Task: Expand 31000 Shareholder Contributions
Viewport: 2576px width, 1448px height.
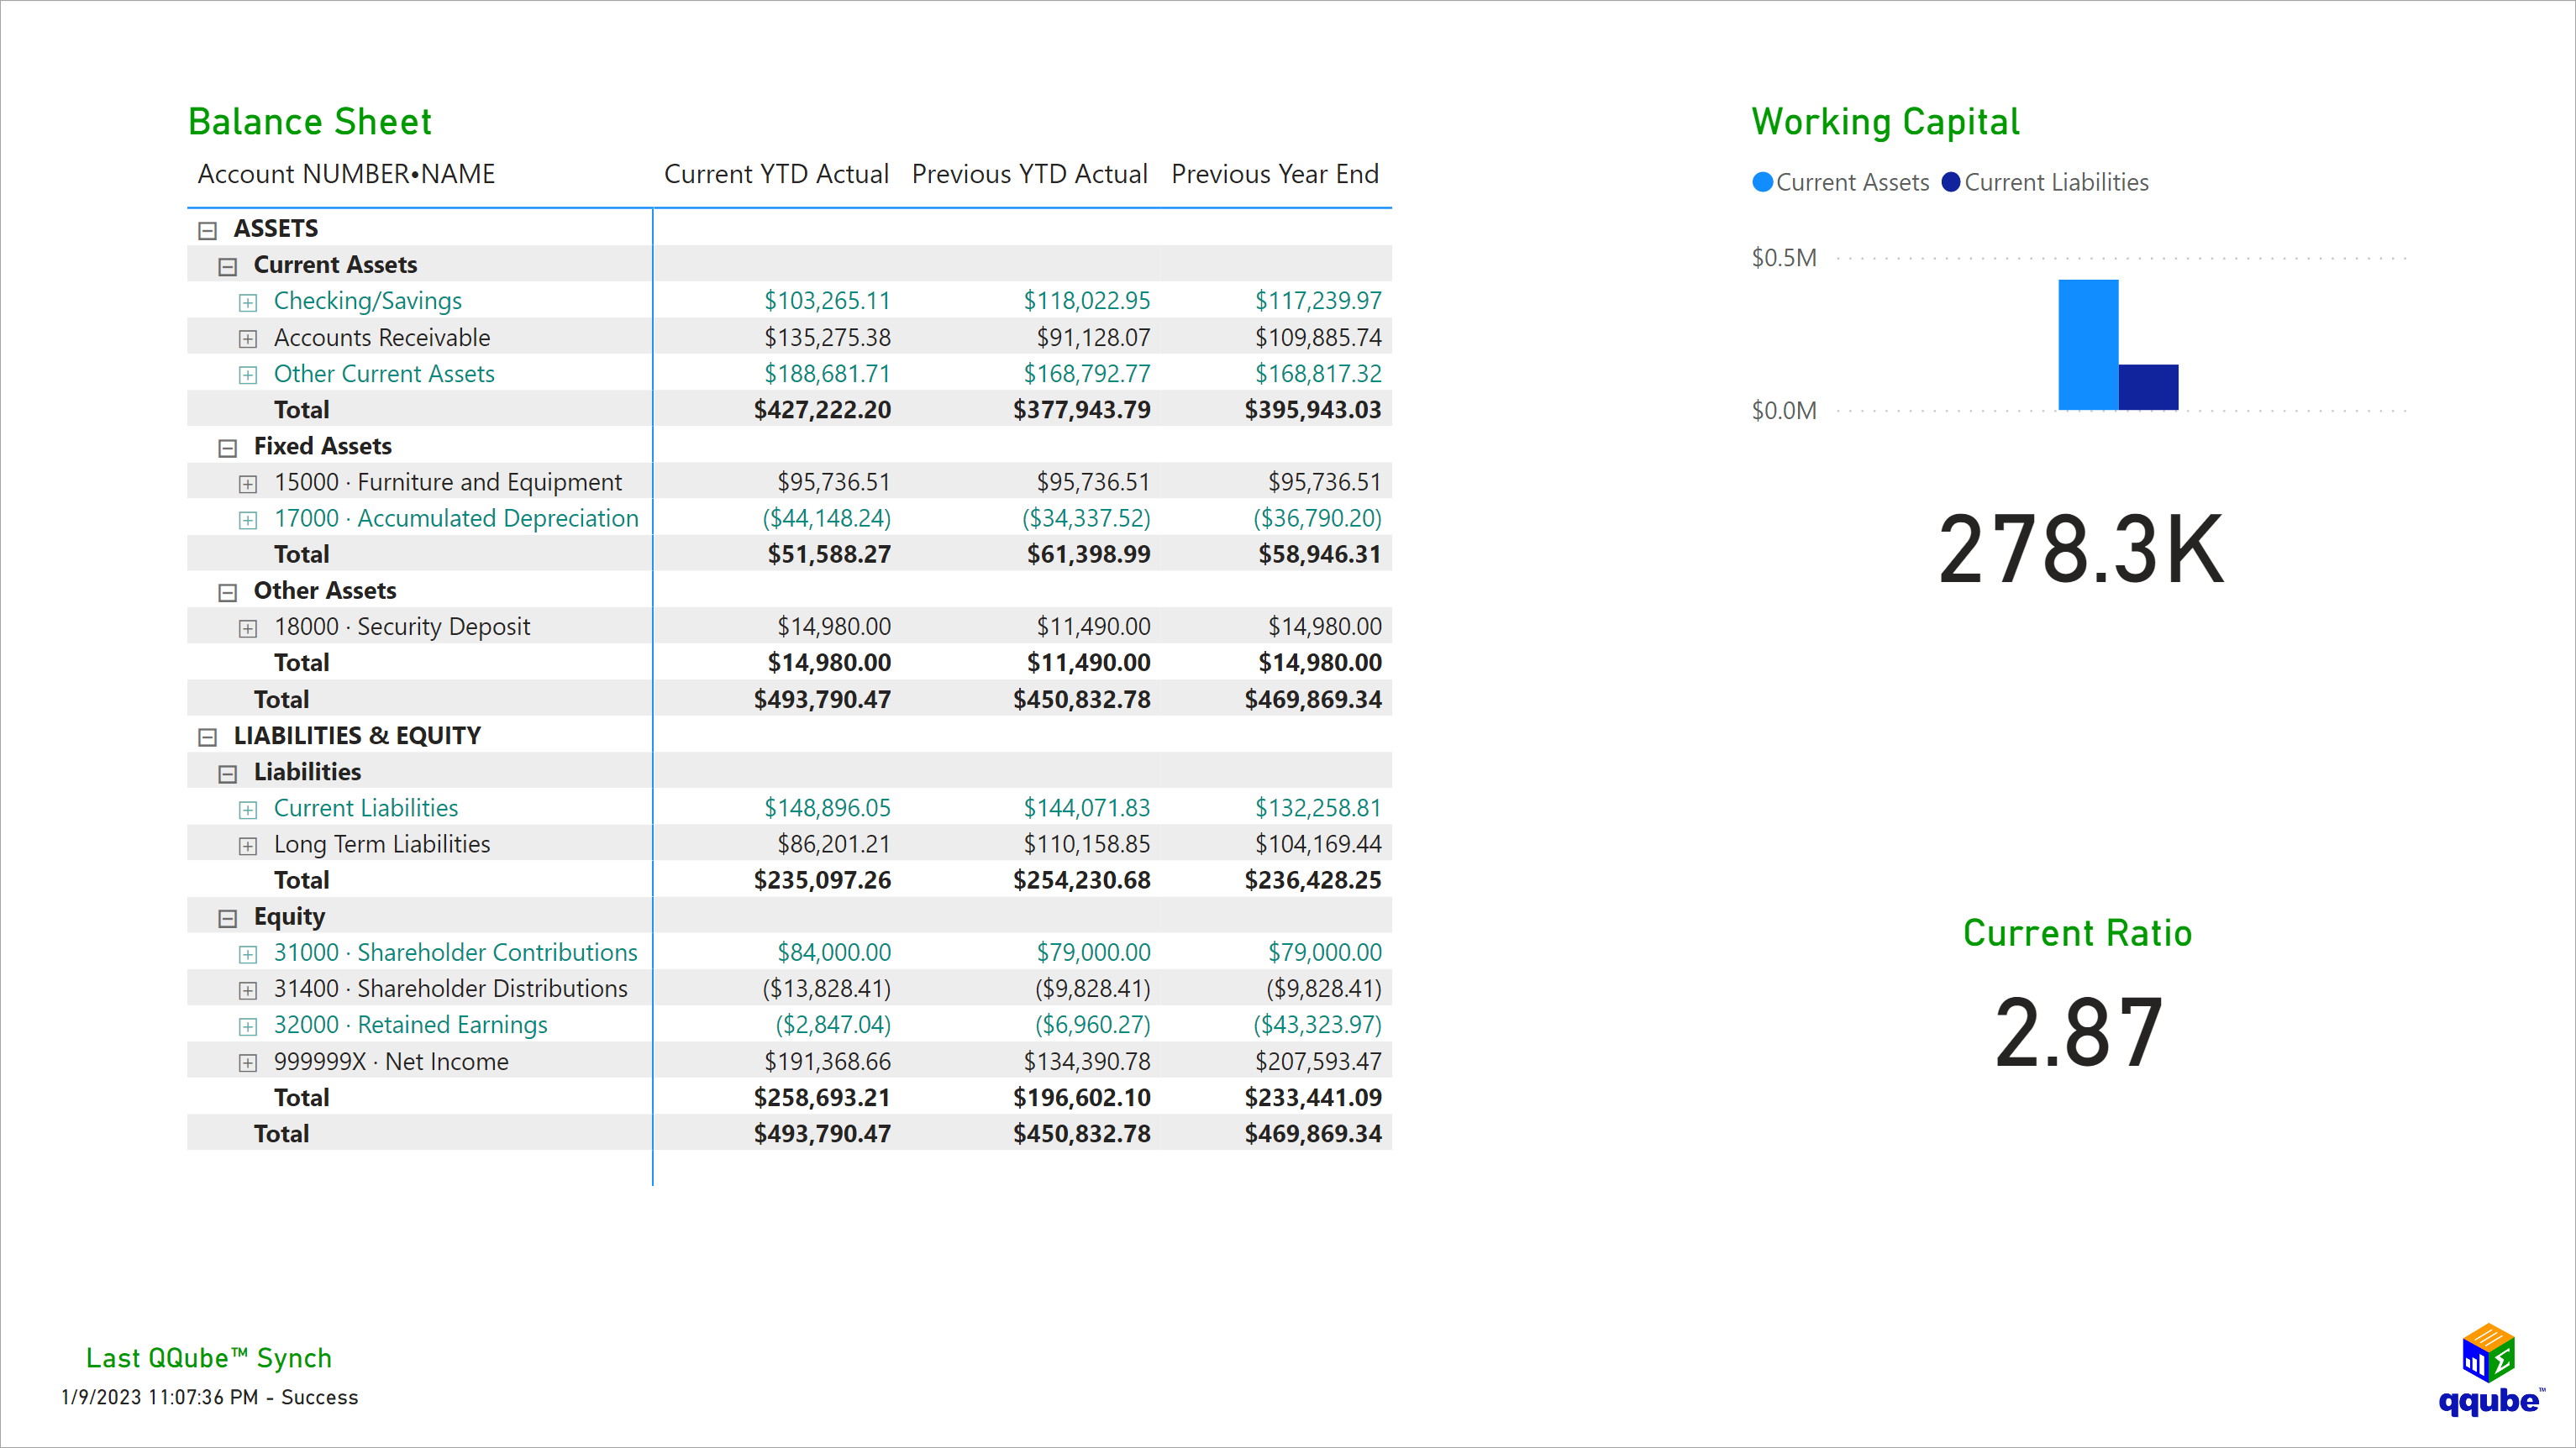Action: pos(247,953)
